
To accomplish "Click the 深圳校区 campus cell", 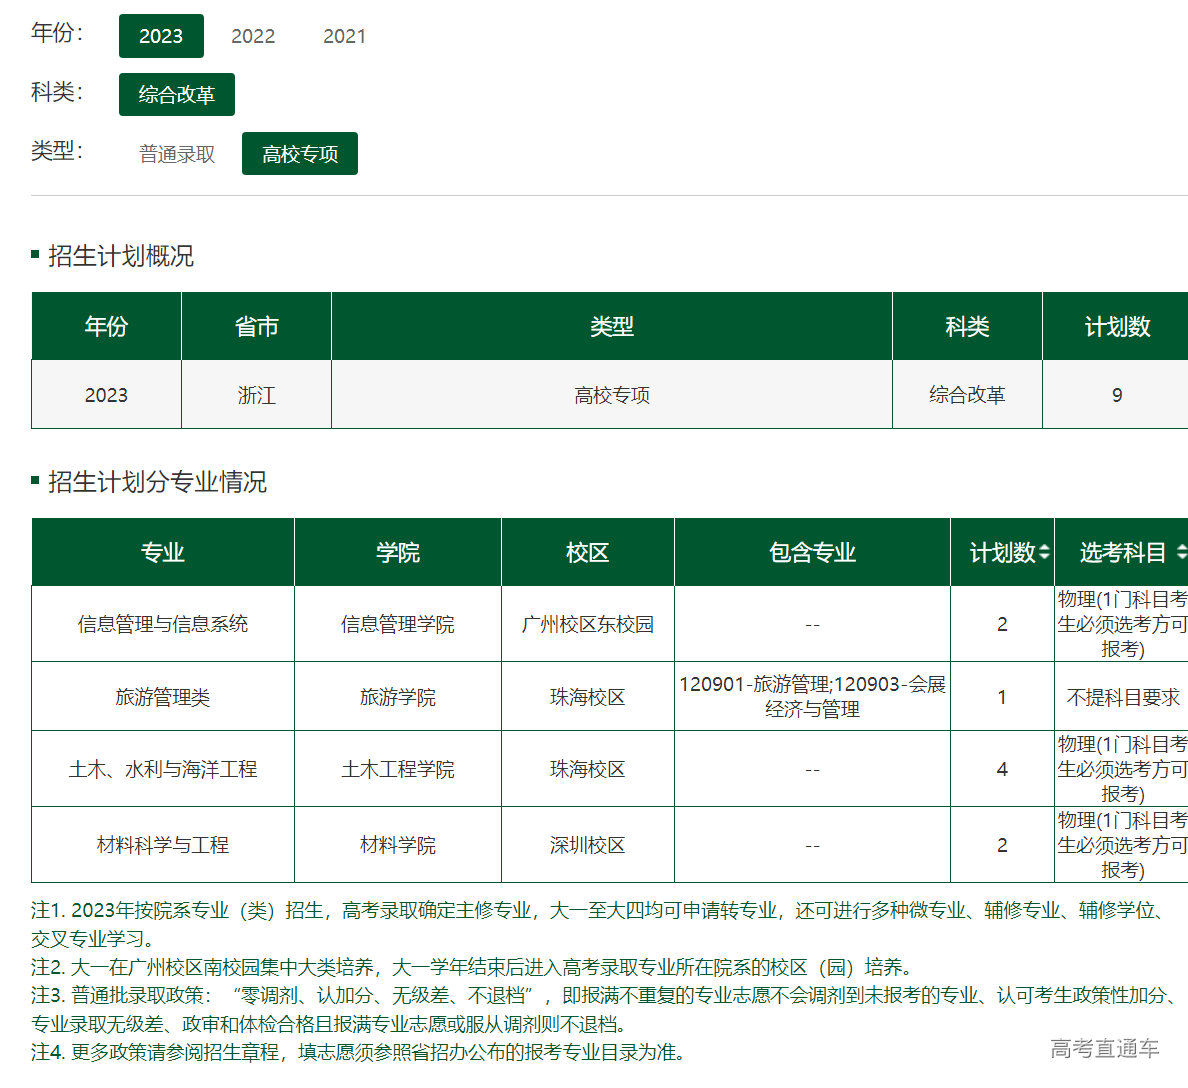I will [588, 845].
